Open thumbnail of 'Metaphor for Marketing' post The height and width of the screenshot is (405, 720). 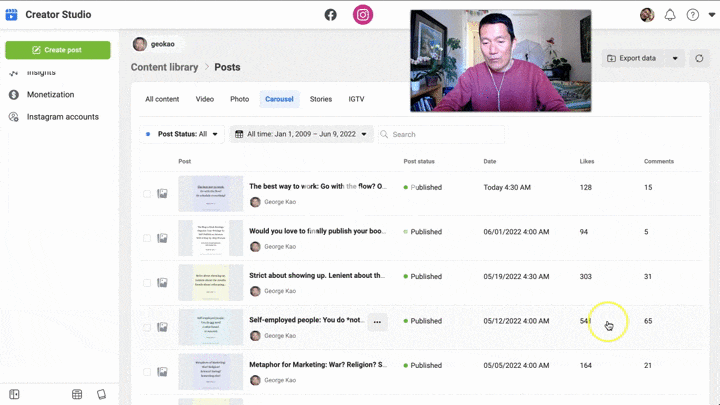(x=211, y=372)
